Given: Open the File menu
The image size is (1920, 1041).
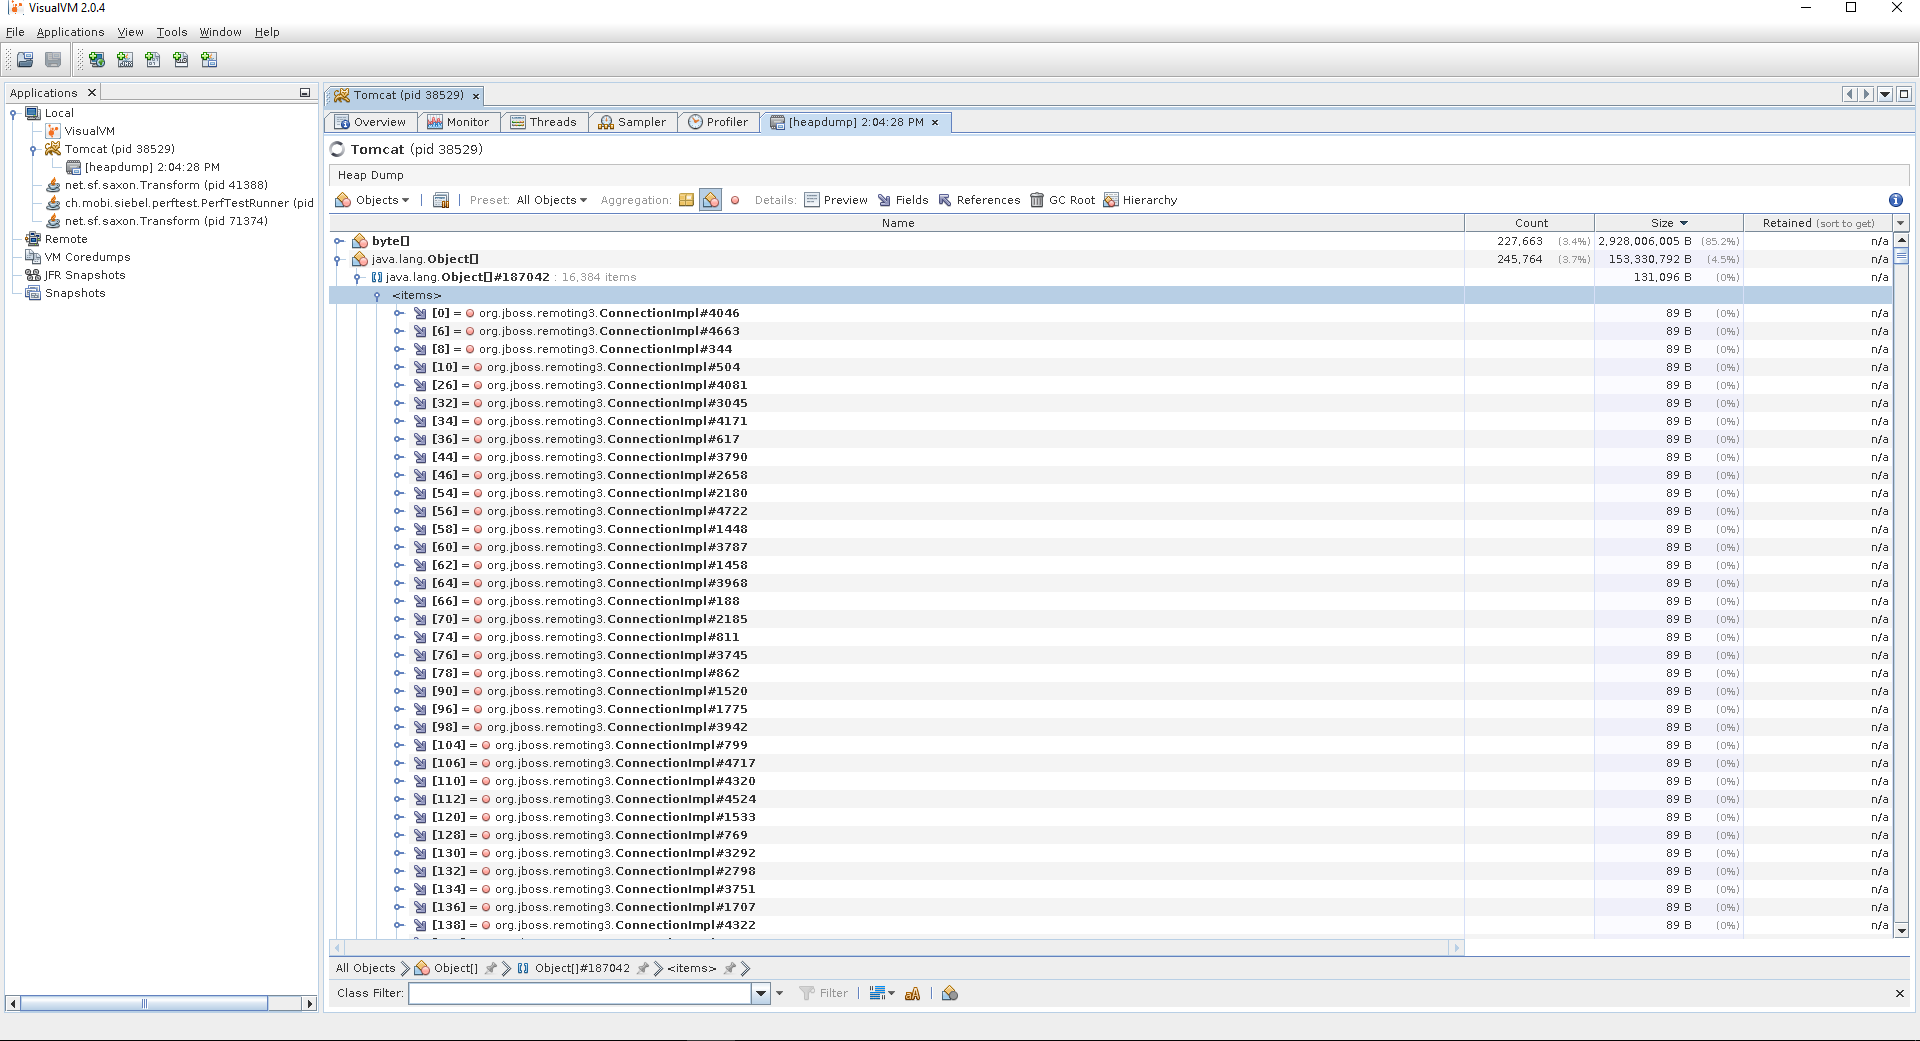Looking at the screenshot, I should (15, 32).
